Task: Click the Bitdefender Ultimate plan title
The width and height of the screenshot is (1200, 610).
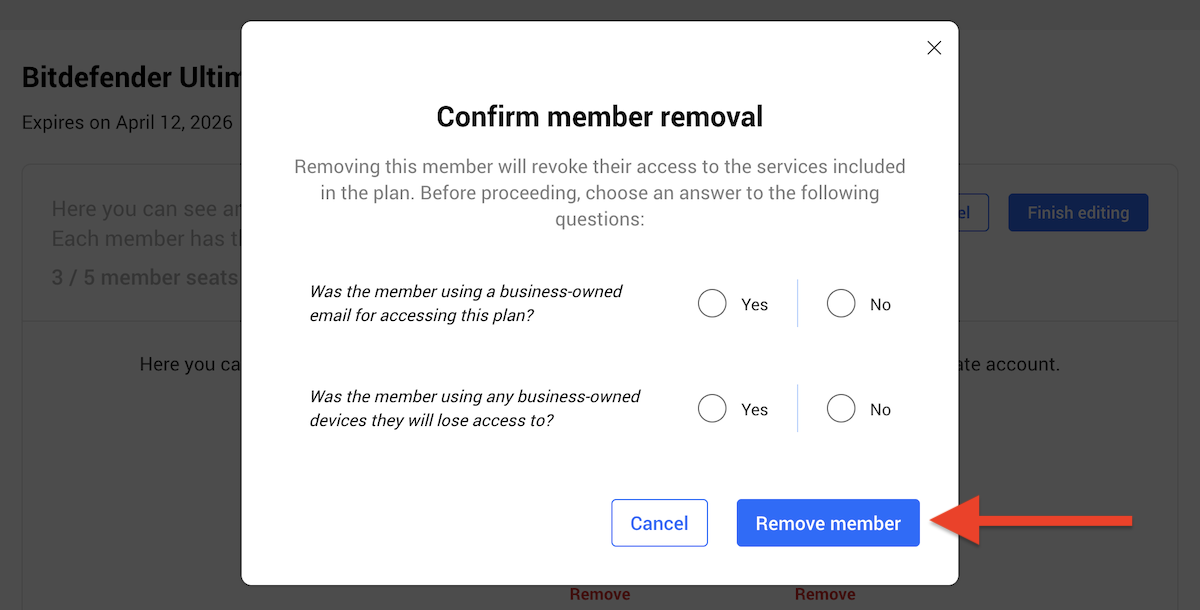Action: pos(130,77)
